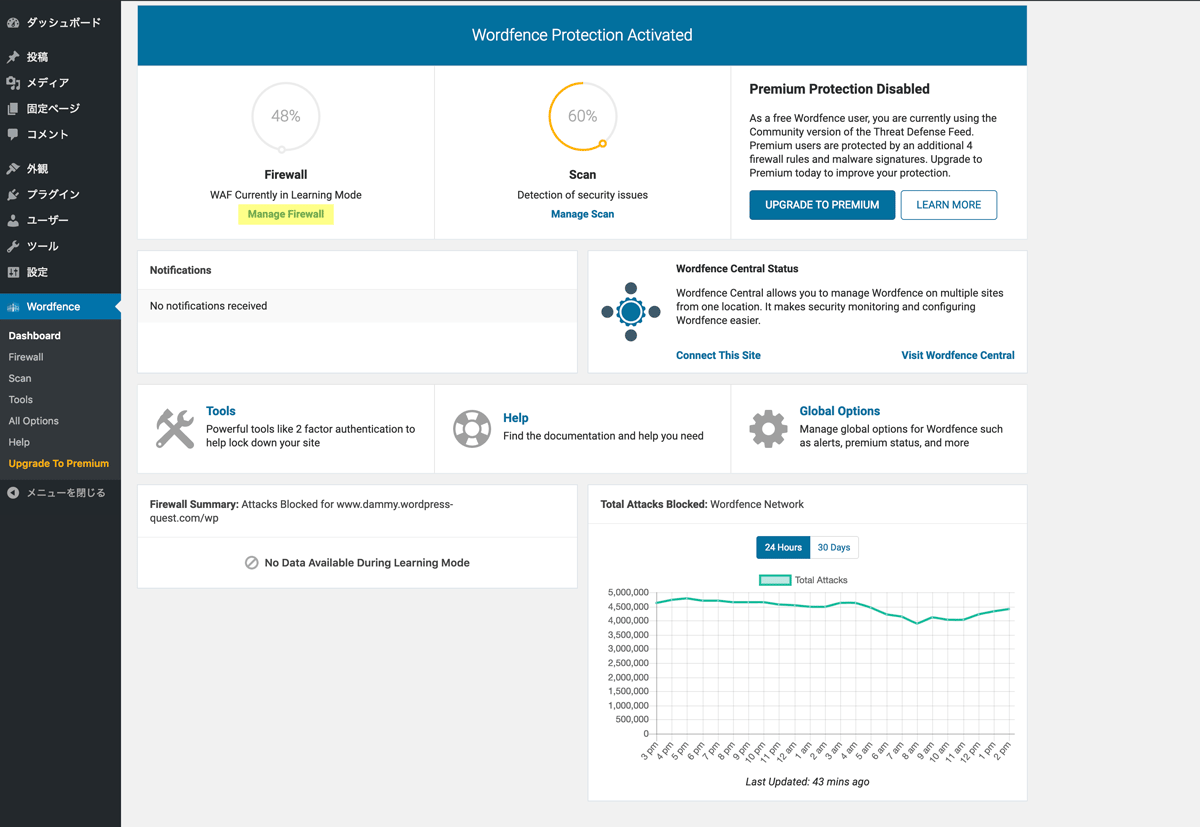Viewport: 1200px width, 827px height.
Task: Click the lifebuoy Help icon
Action: [472, 428]
